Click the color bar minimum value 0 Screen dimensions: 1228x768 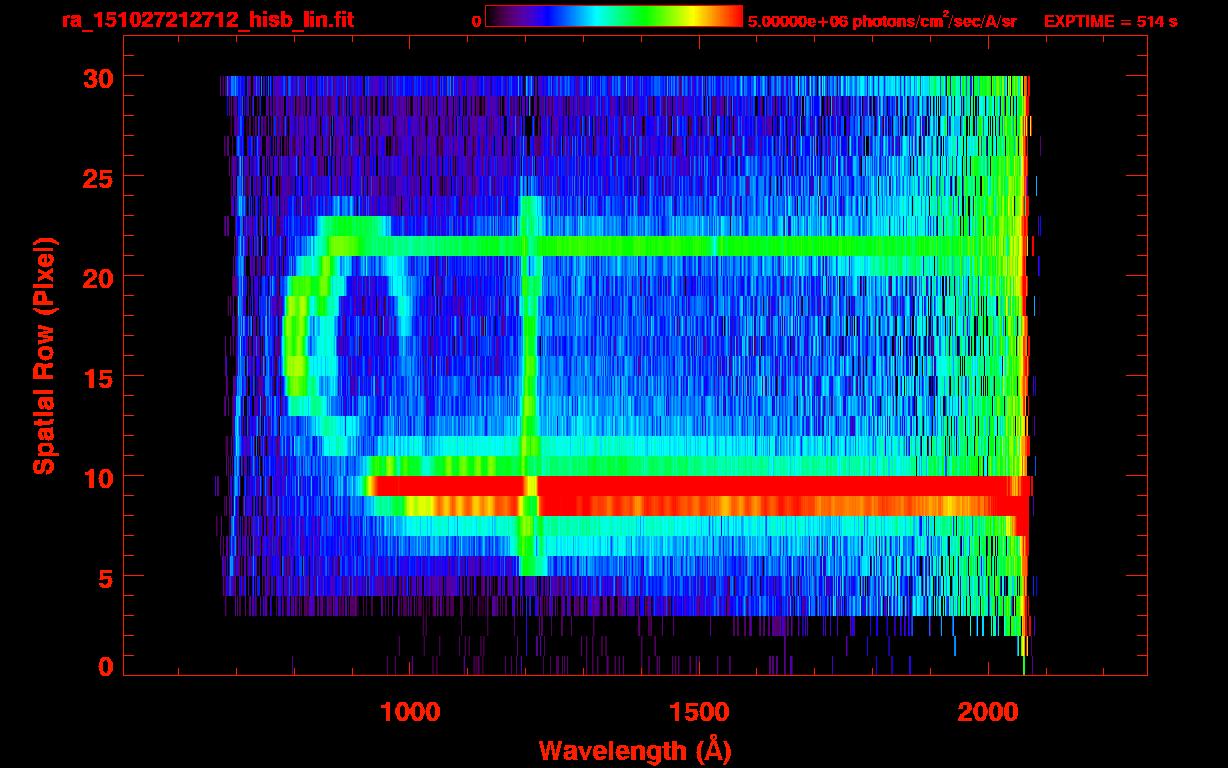[x=477, y=21]
